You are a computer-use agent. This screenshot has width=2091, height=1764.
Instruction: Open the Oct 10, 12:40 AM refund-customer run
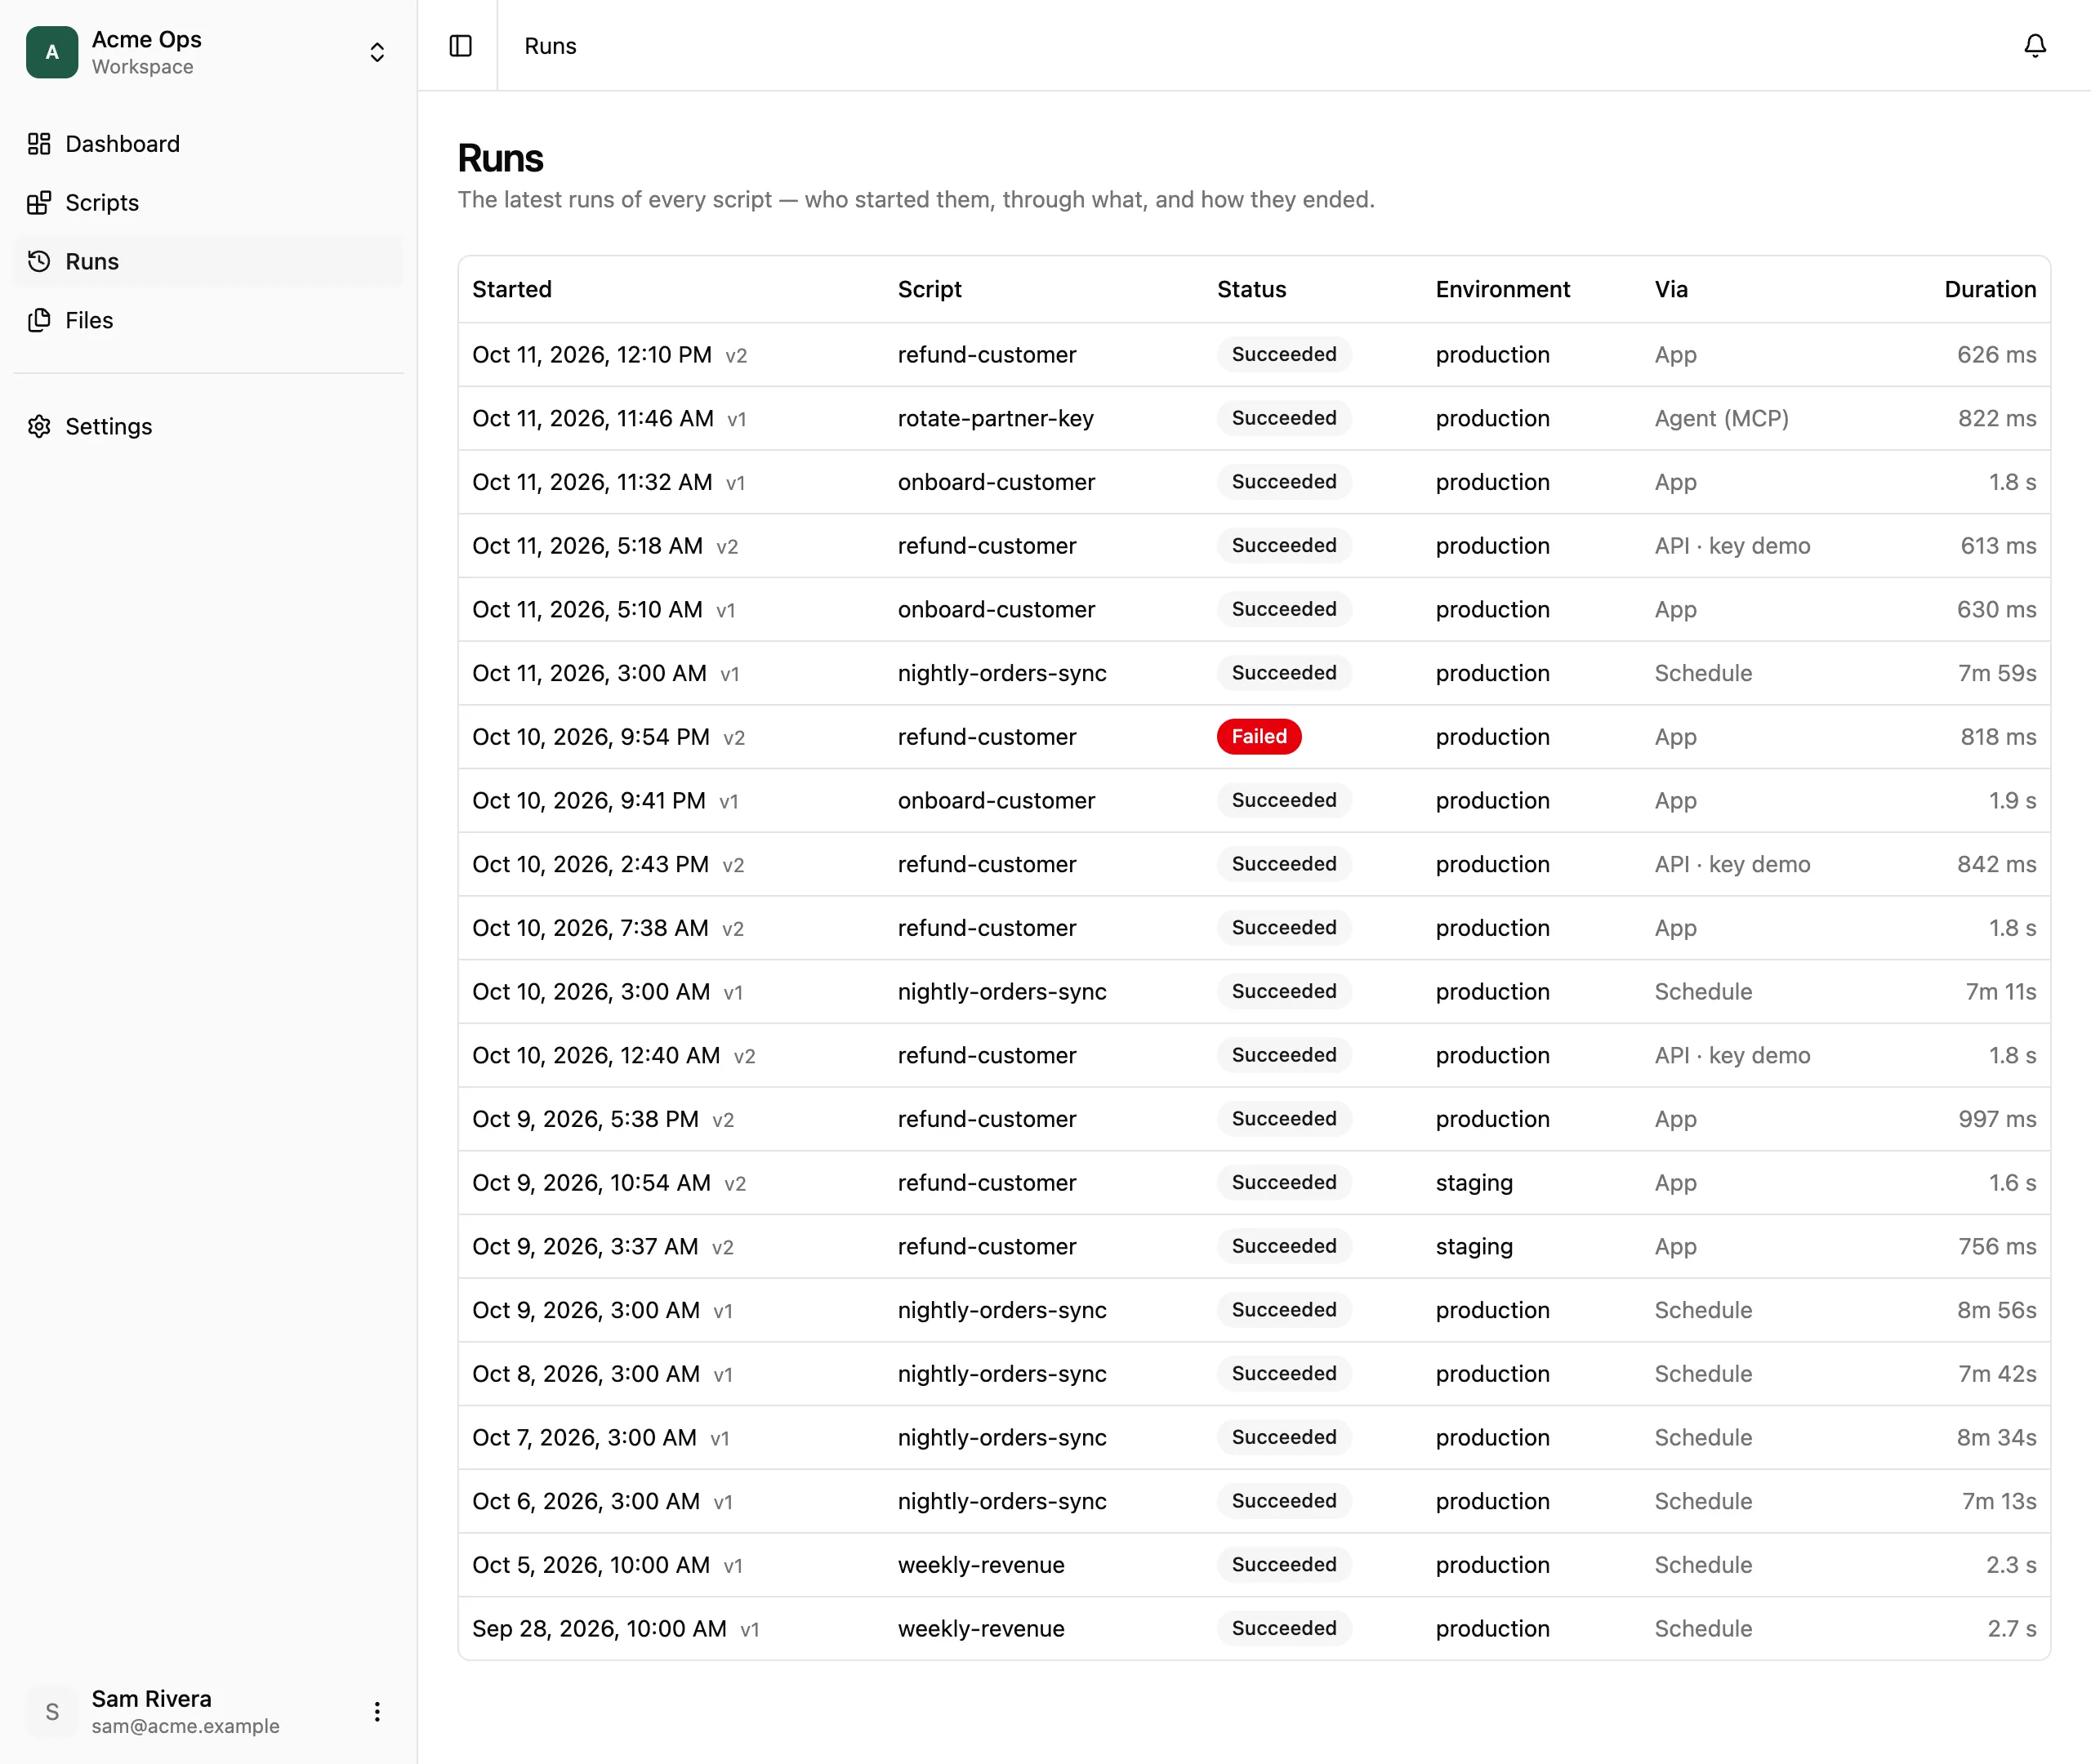[x=1254, y=1056]
